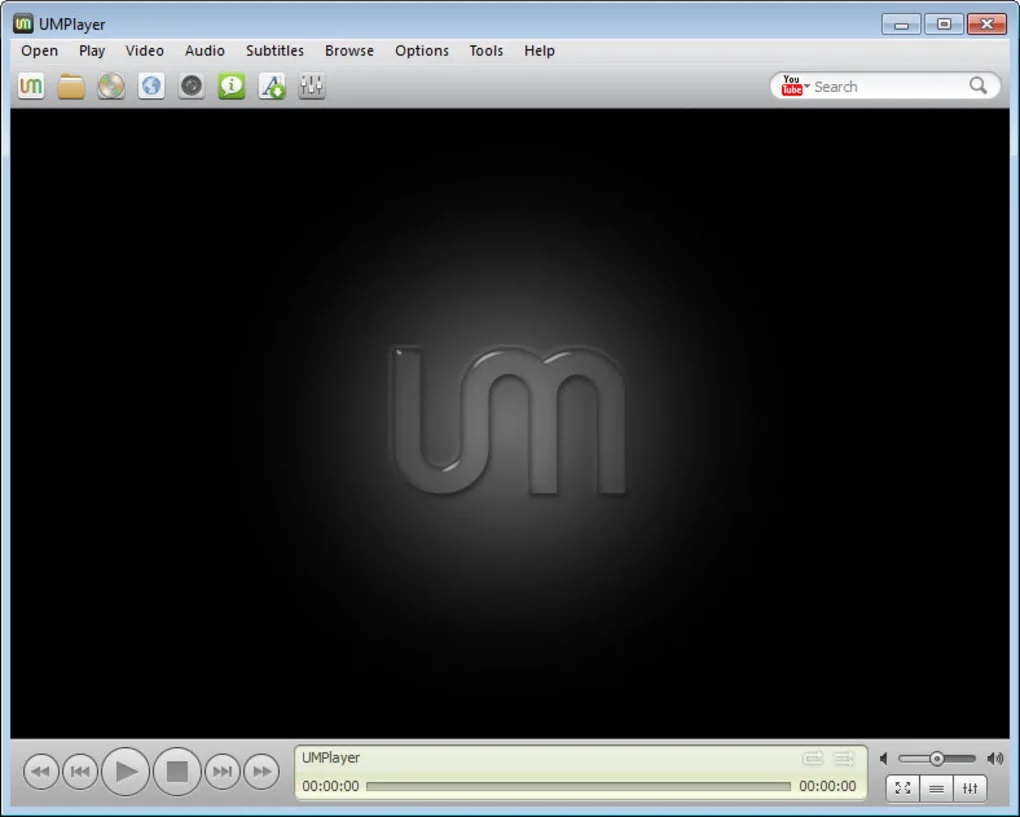Open a disc using the CD icon
Viewport: 1020px width, 817px height.
[111, 86]
